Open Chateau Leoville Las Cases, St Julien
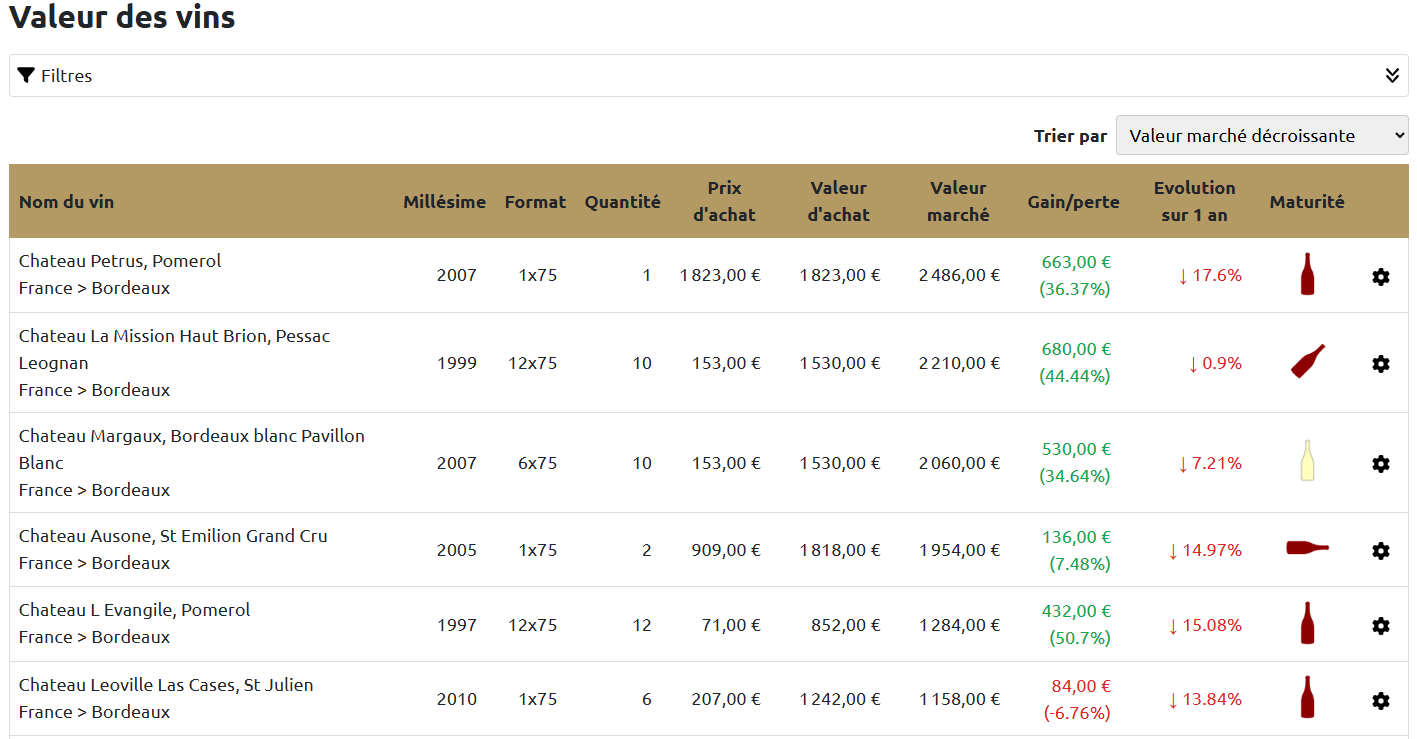 [166, 685]
